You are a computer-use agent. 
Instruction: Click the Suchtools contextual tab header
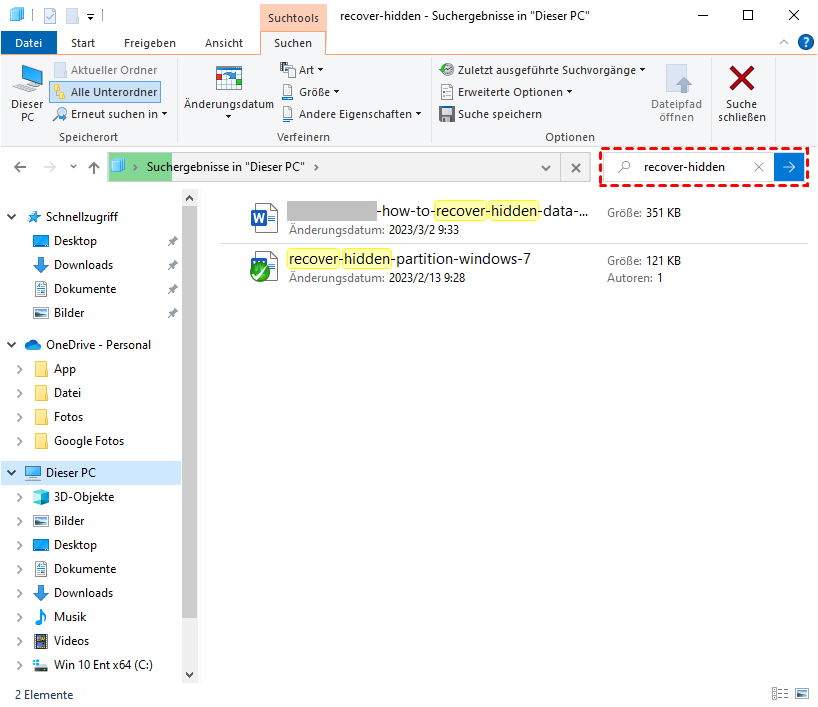(293, 18)
